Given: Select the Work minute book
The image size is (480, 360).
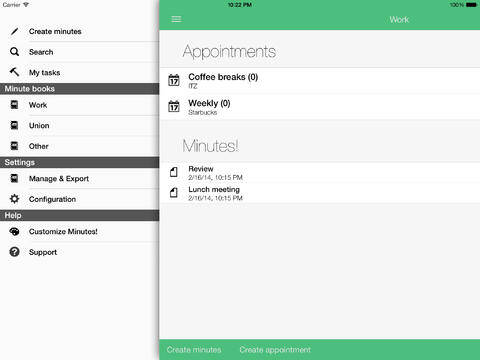Looking at the screenshot, I should coord(80,105).
